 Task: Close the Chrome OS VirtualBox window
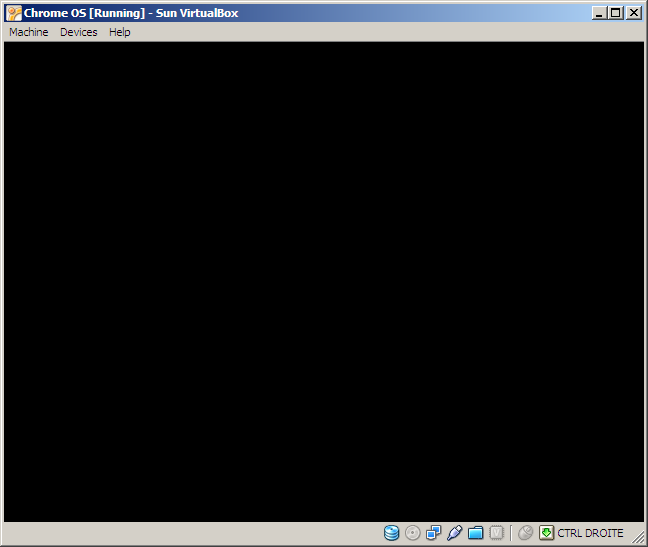634,13
